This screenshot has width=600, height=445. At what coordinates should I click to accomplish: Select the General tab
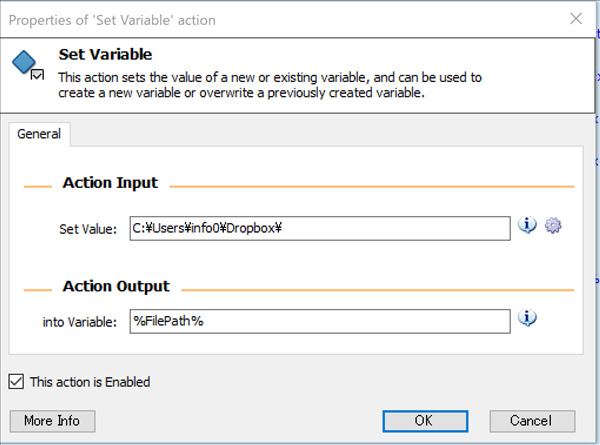(39, 134)
